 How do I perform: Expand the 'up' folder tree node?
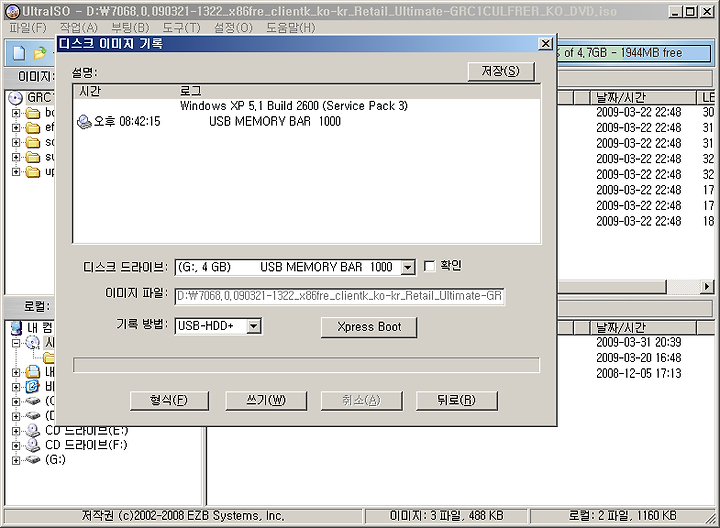click(16, 172)
